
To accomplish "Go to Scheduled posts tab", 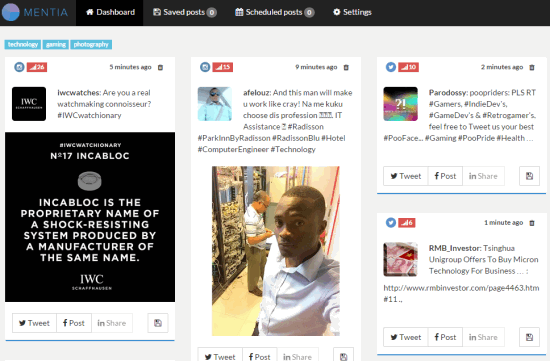I will pos(275,12).
